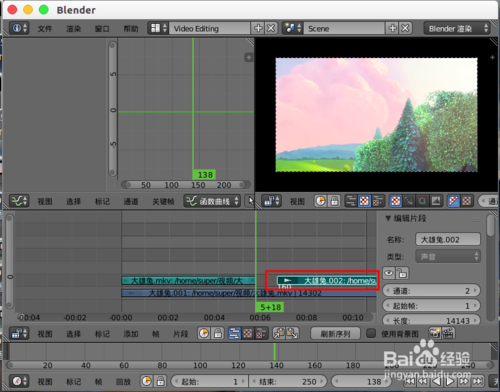Viewport: 500px width, 392px height.
Task: Render animation via clapperboard icon
Action: tap(449, 333)
